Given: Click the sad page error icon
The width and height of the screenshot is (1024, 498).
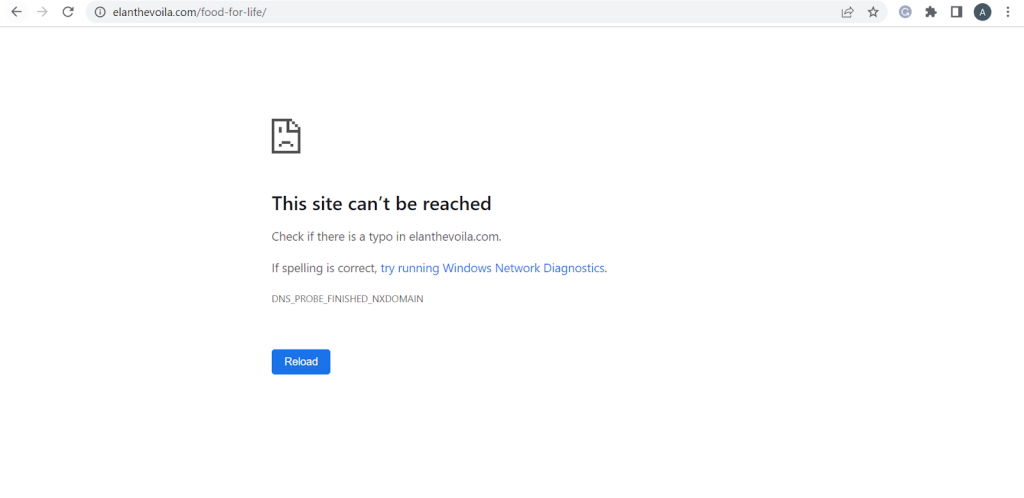Looking at the screenshot, I should (x=286, y=136).
